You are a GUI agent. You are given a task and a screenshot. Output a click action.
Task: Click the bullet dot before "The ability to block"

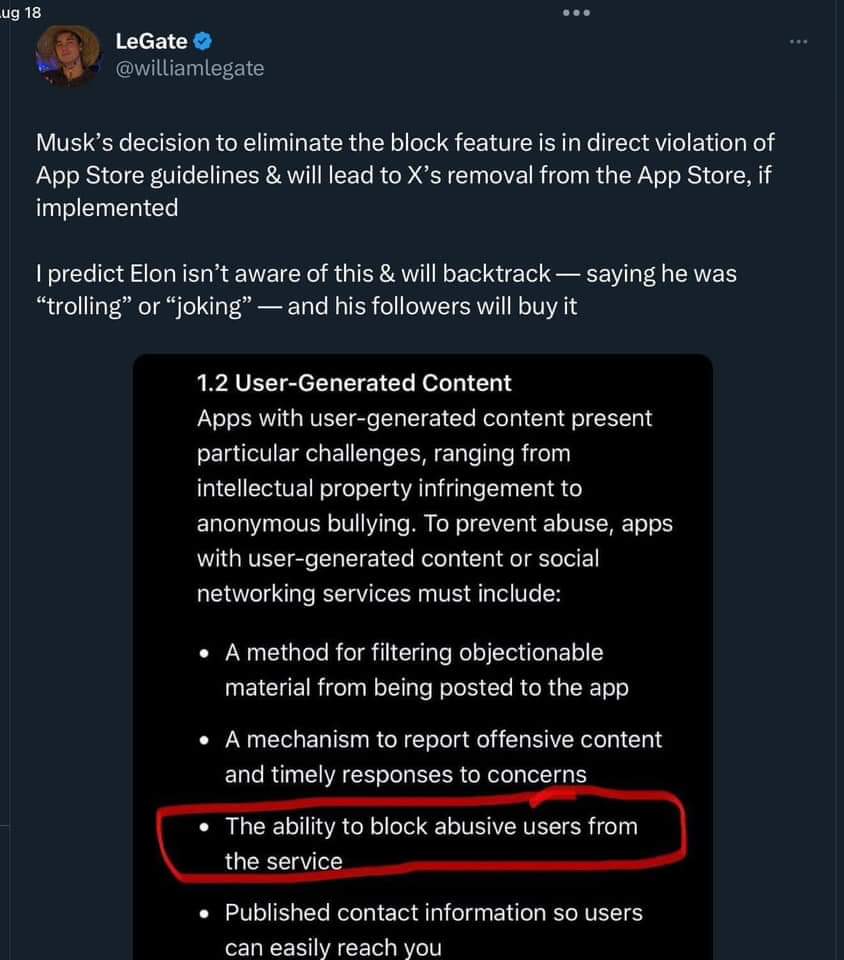click(204, 828)
